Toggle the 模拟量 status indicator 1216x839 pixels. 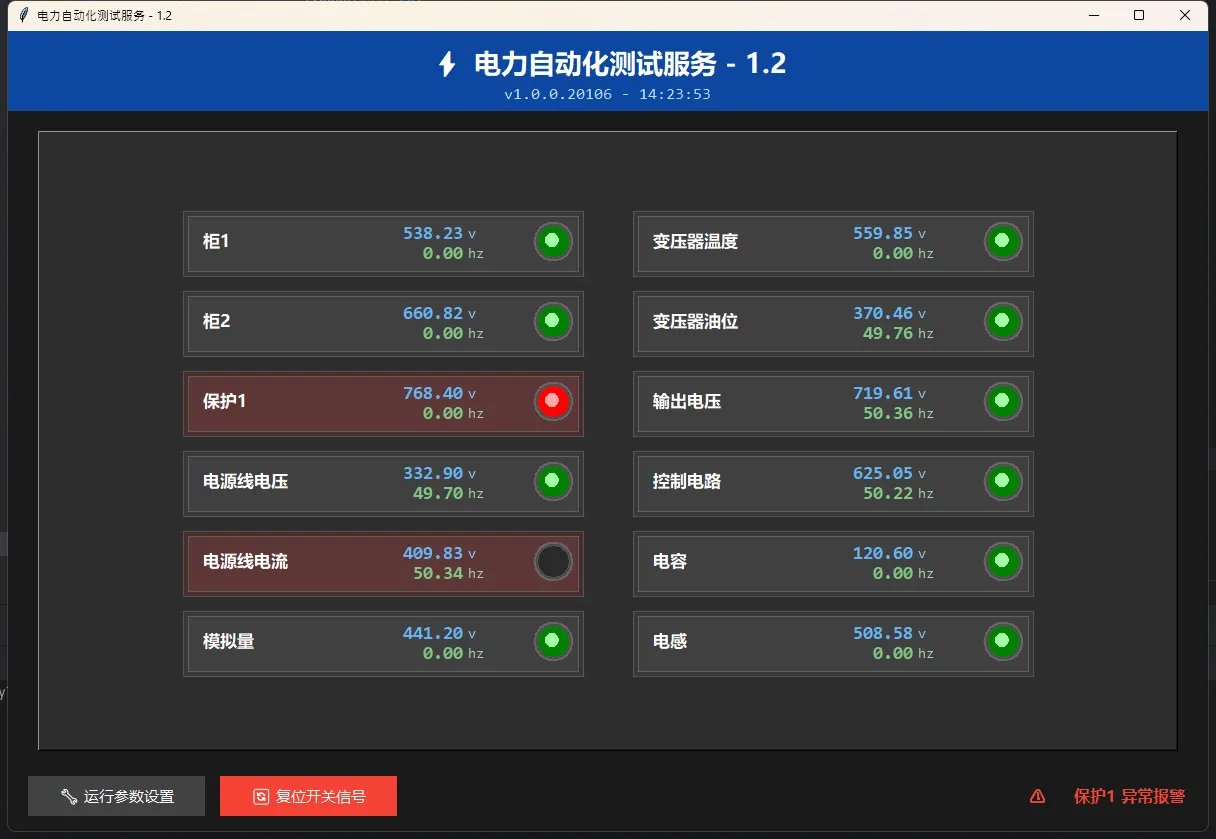pos(553,642)
